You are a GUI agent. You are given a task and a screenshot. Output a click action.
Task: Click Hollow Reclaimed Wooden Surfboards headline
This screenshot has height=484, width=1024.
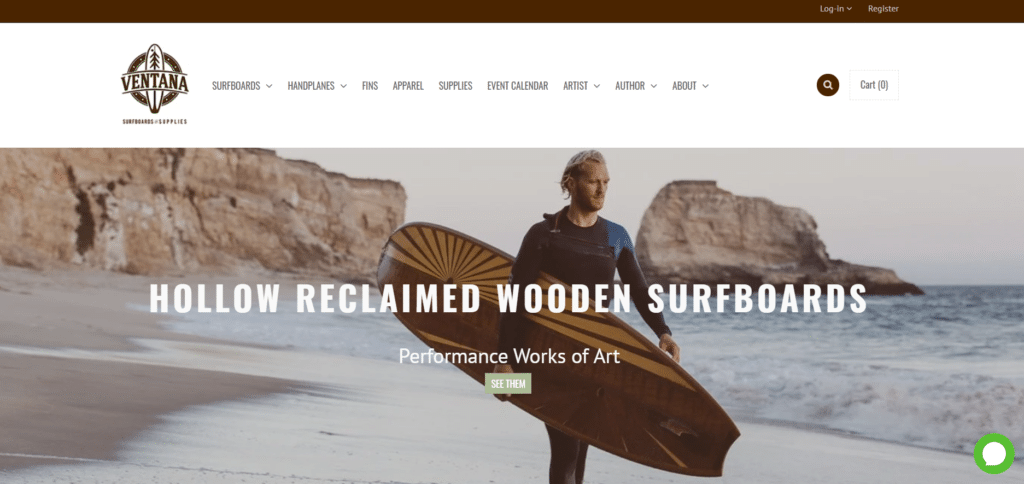(508, 298)
